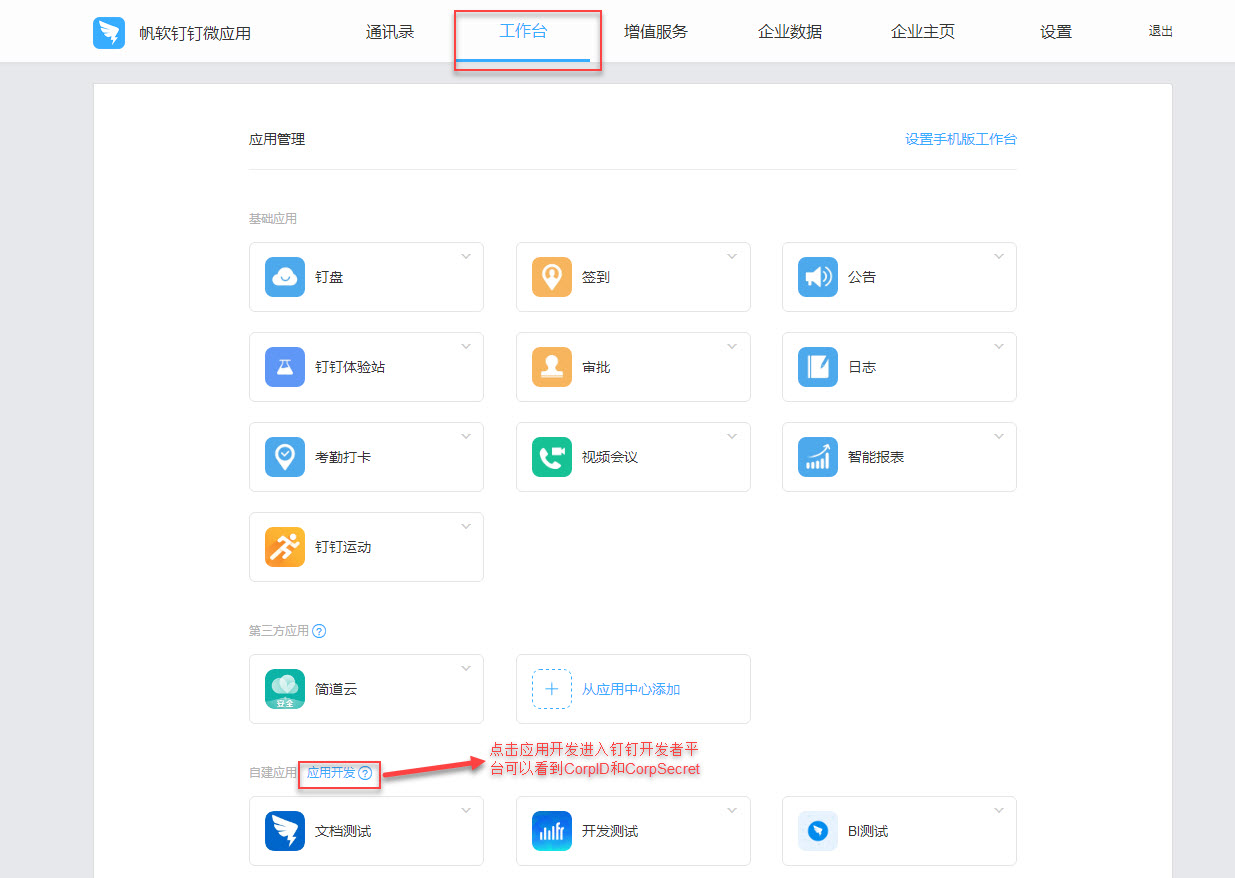Open the 文档测试 app icon

coord(285,831)
